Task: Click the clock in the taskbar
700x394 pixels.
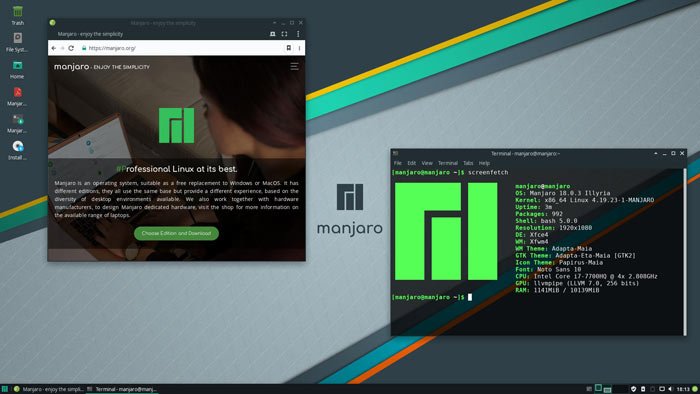Action: [x=683, y=389]
